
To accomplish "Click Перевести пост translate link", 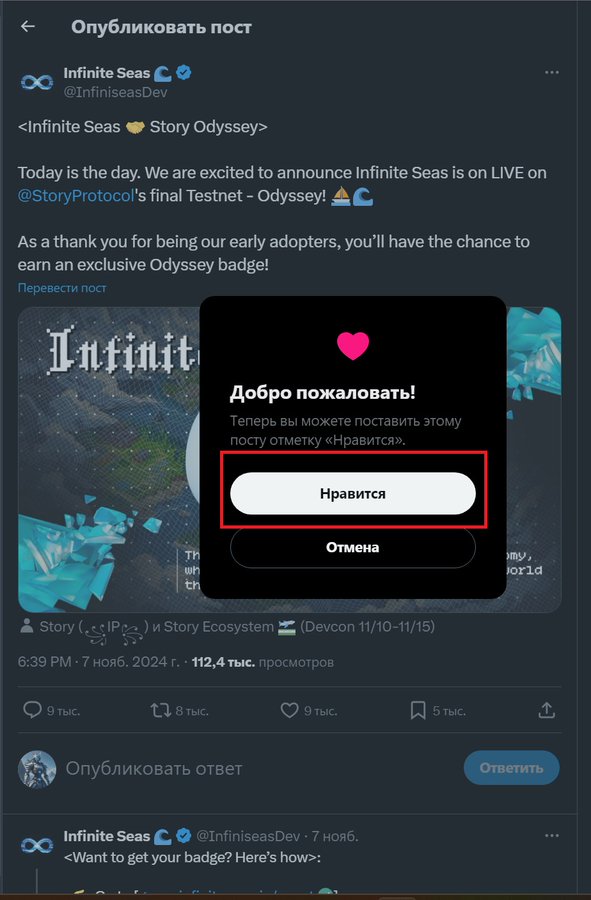I will tap(62, 288).
